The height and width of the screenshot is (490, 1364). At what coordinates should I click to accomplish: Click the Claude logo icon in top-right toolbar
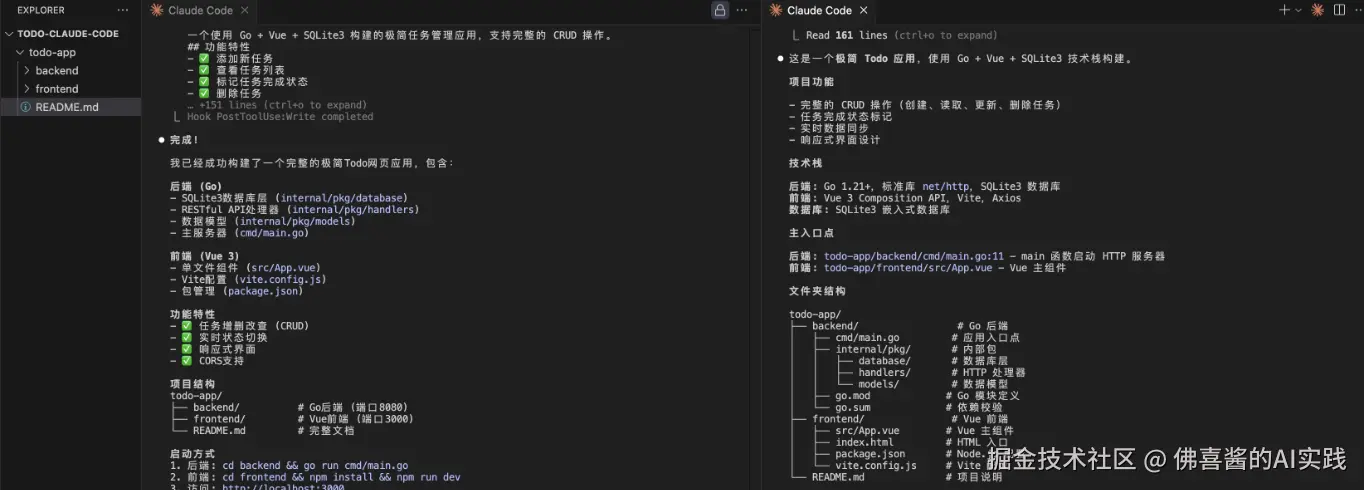coord(1317,10)
